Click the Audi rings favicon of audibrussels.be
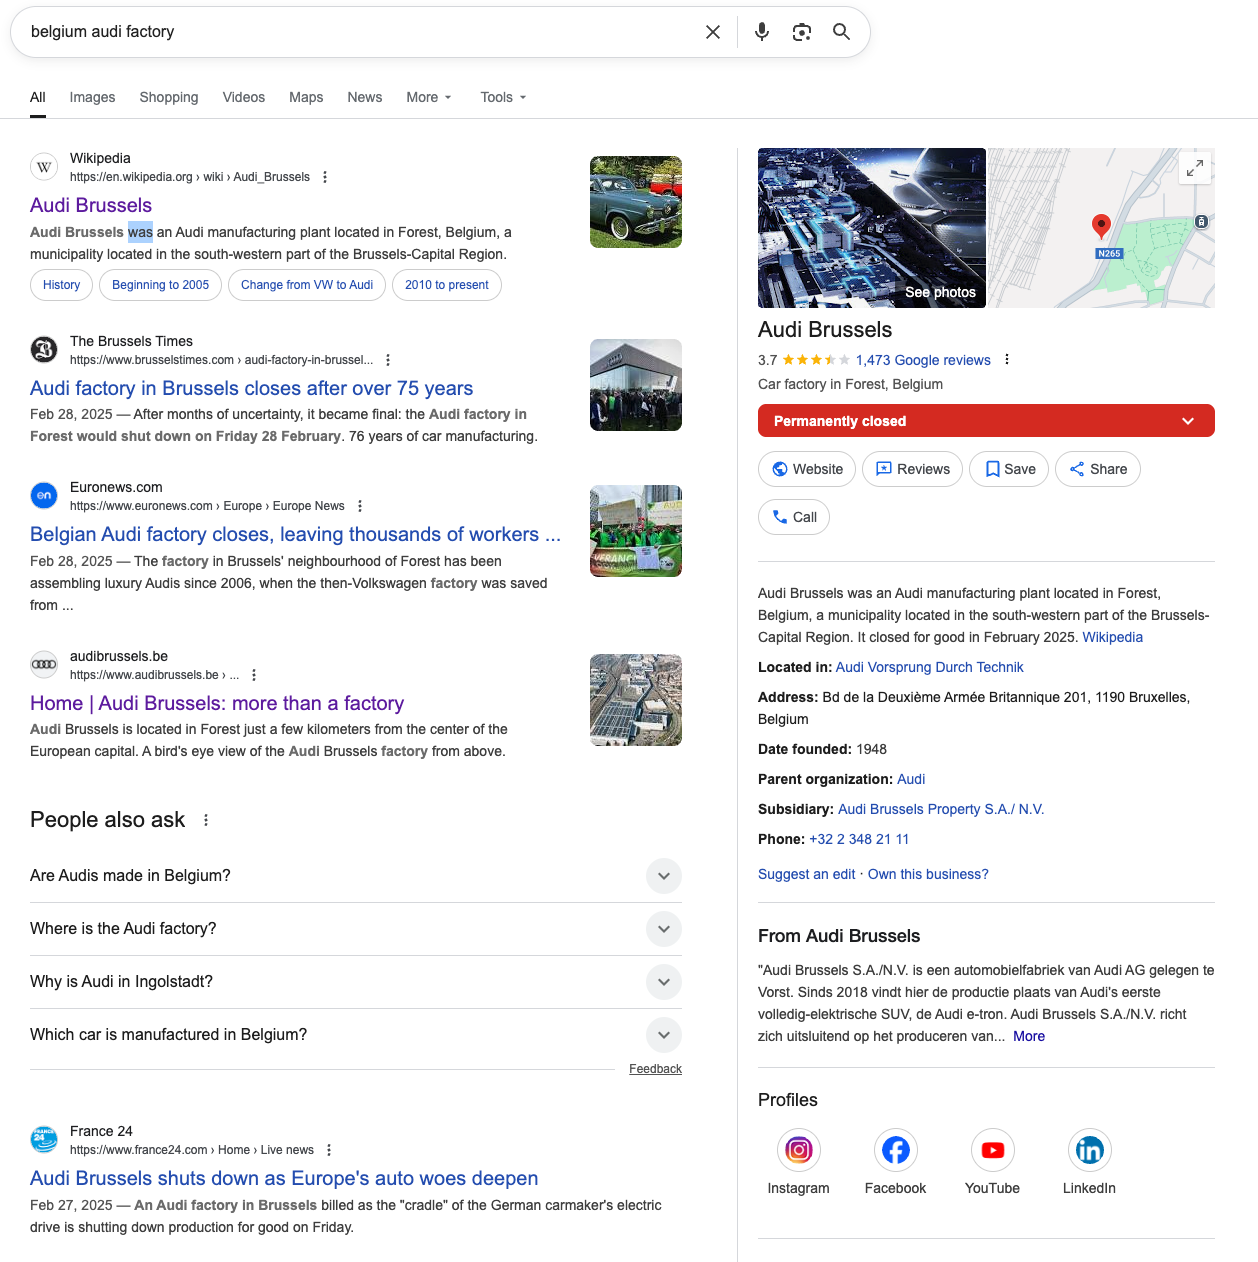This screenshot has width=1258, height=1262. (44, 665)
